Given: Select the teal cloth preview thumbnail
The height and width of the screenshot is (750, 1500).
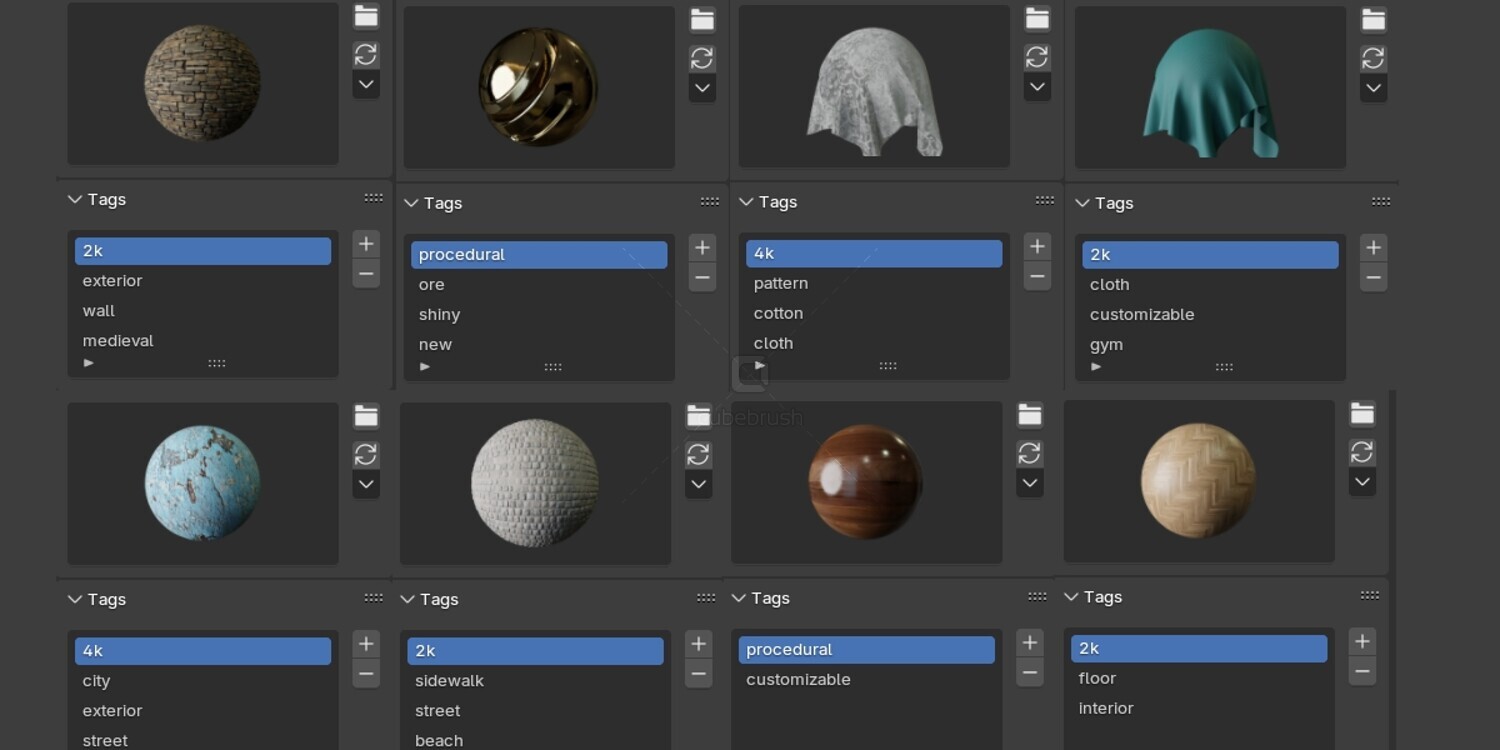Looking at the screenshot, I should click(1210, 87).
